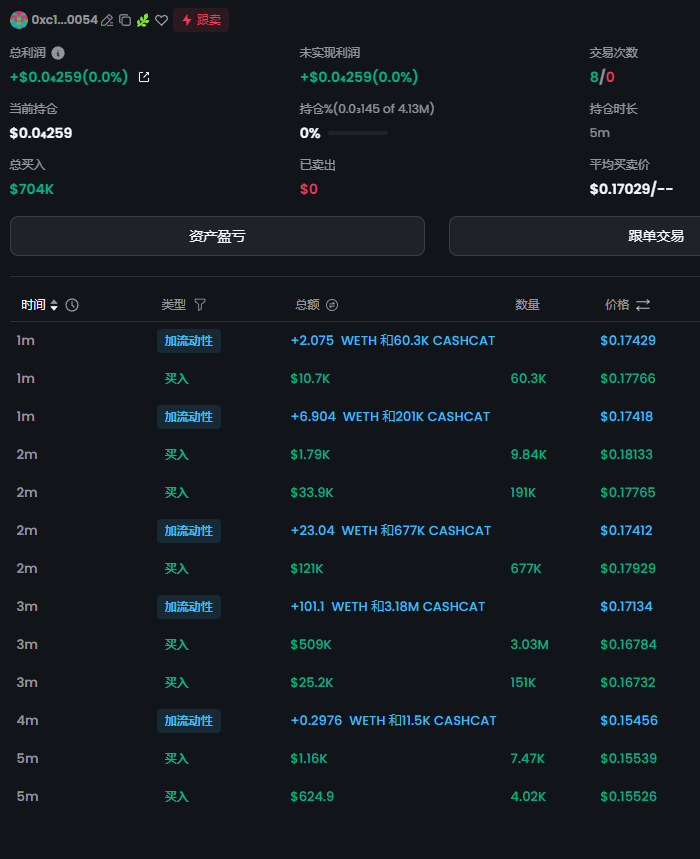The height and width of the screenshot is (859, 700).
Task: Open share link icon beside total profit
Action: [x=144, y=77]
